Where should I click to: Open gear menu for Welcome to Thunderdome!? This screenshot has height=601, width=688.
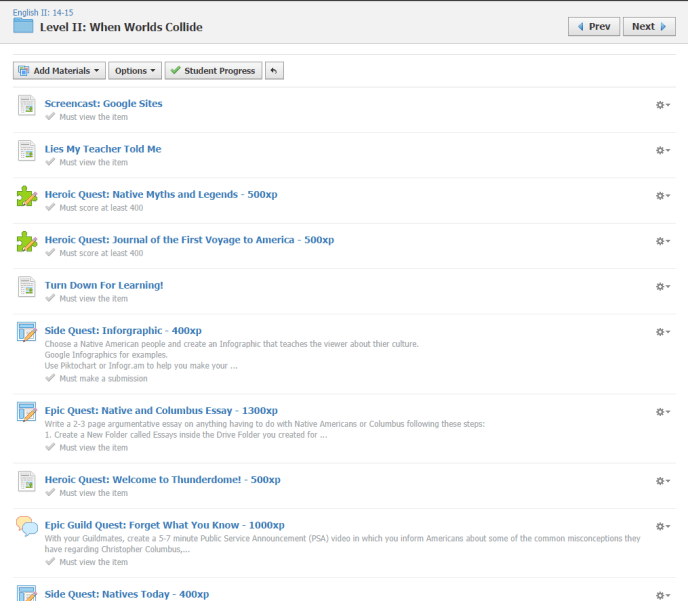coord(663,481)
